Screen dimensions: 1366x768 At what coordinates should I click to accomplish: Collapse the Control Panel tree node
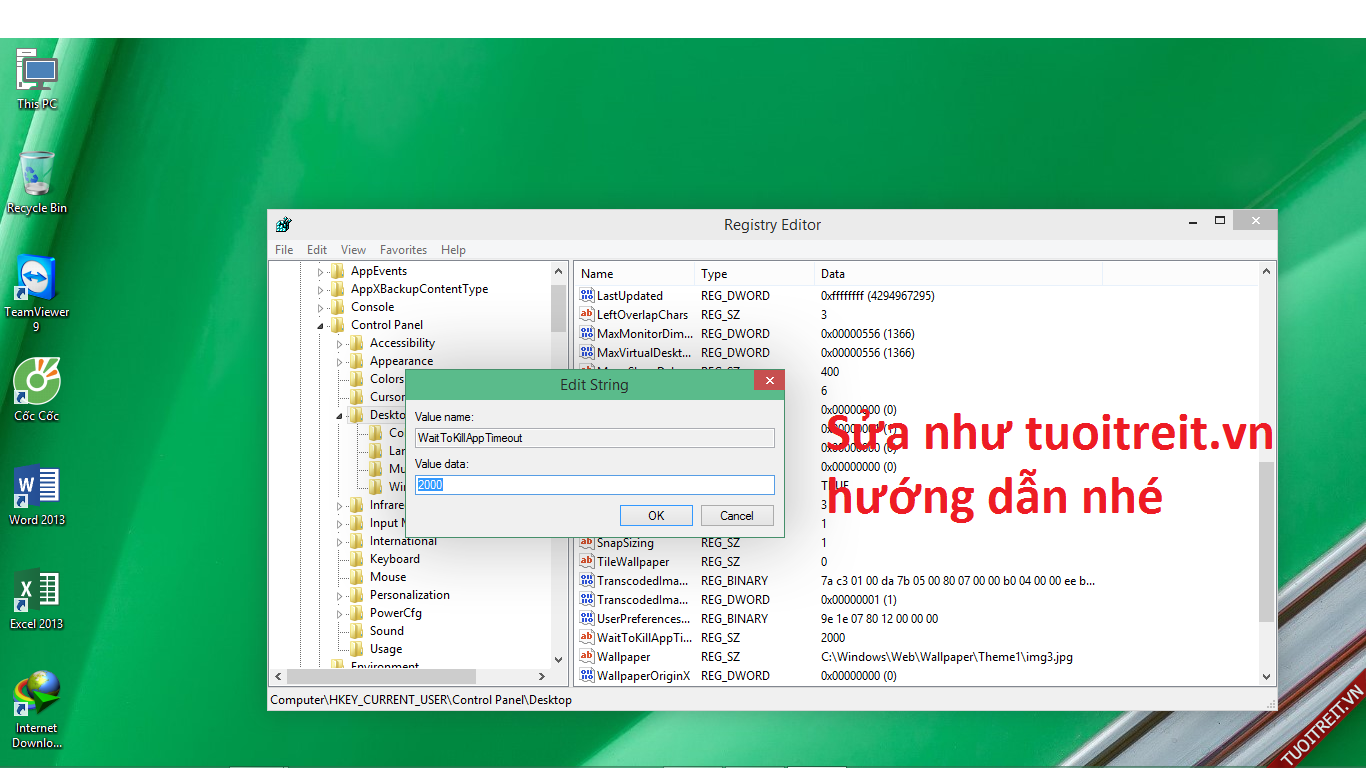coord(321,326)
